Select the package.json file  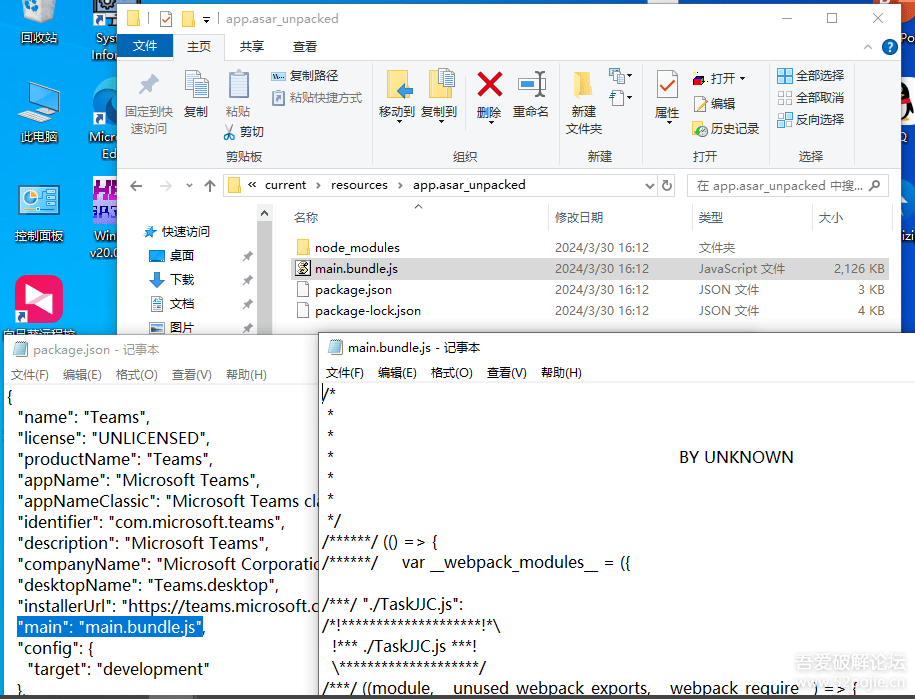click(x=589, y=289)
